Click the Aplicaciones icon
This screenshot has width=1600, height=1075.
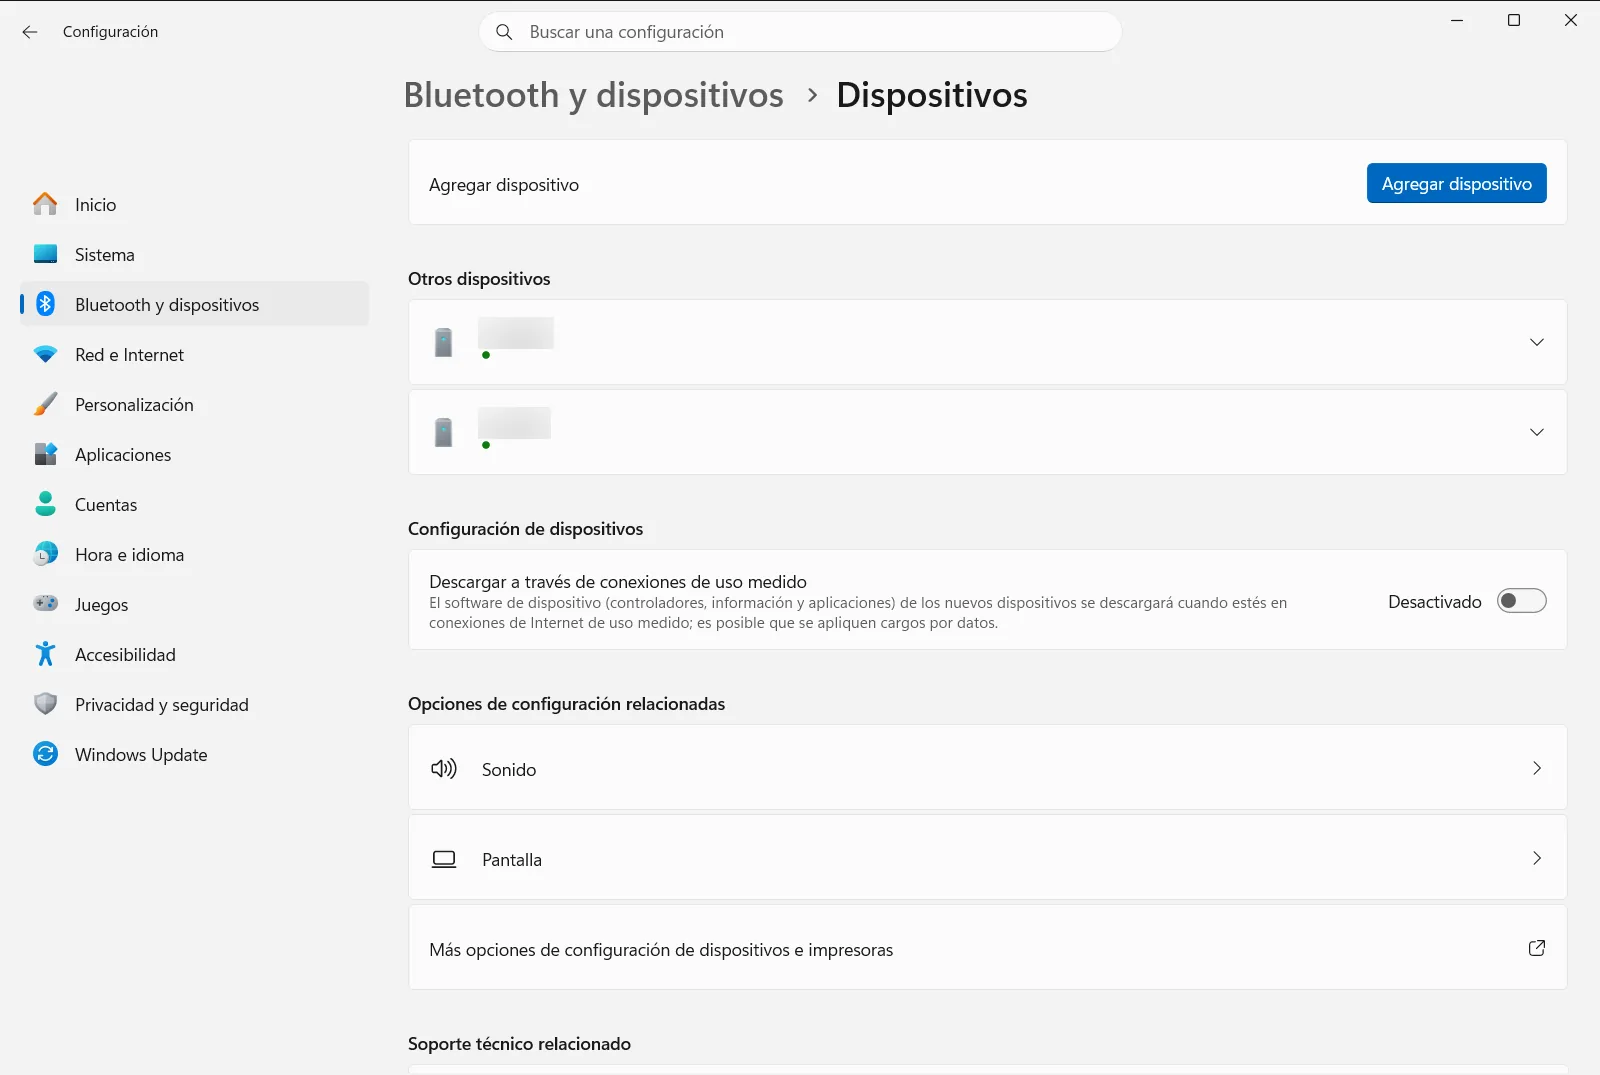pos(45,454)
